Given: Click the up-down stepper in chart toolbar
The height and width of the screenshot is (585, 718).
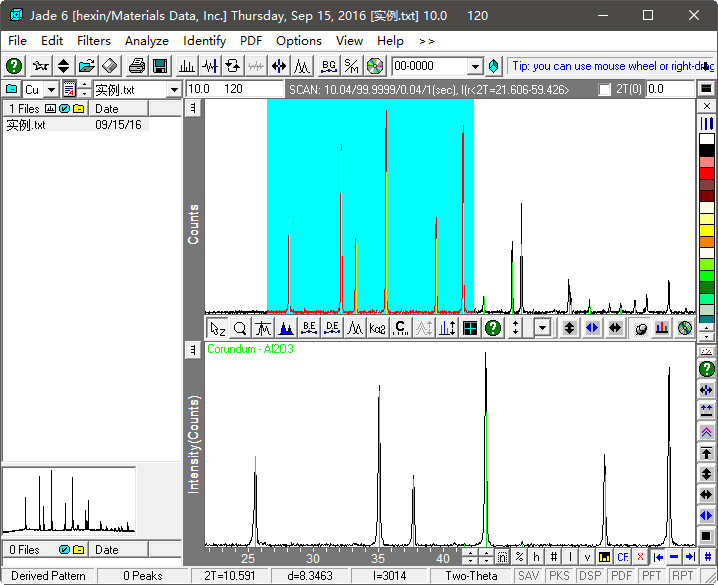Looking at the screenshot, I should click(x=516, y=328).
